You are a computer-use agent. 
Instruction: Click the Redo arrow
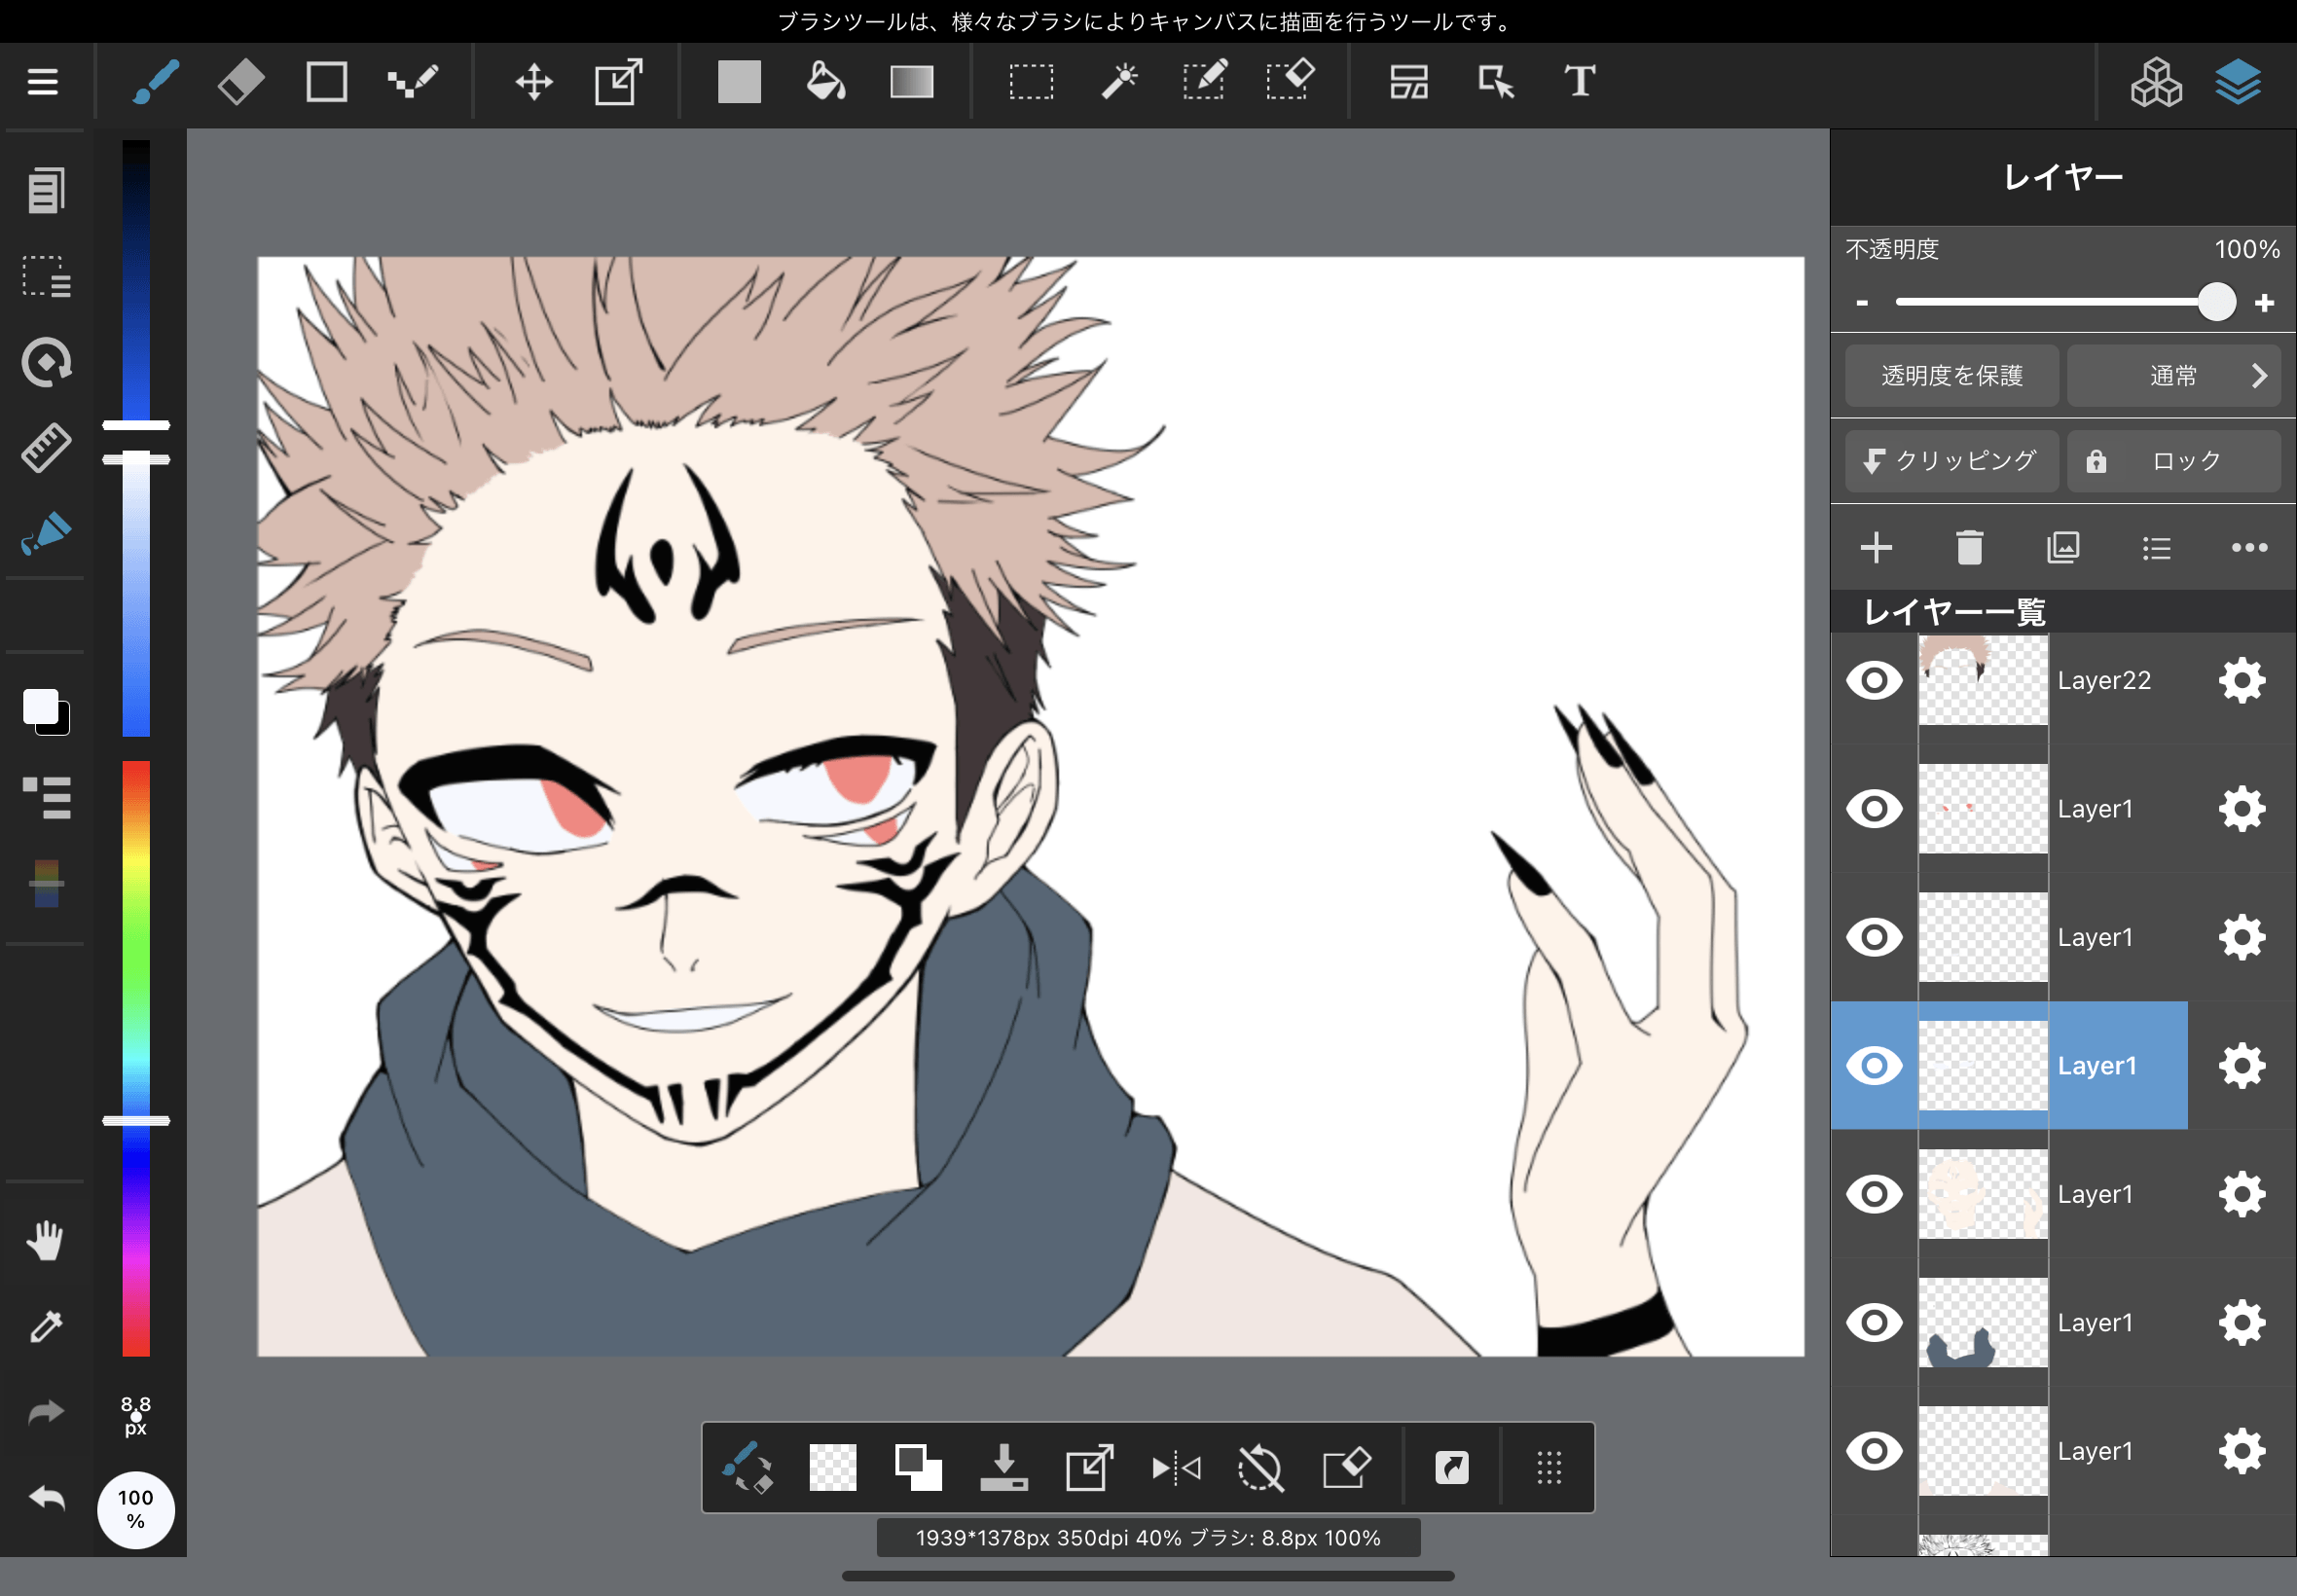click(x=46, y=1412)
